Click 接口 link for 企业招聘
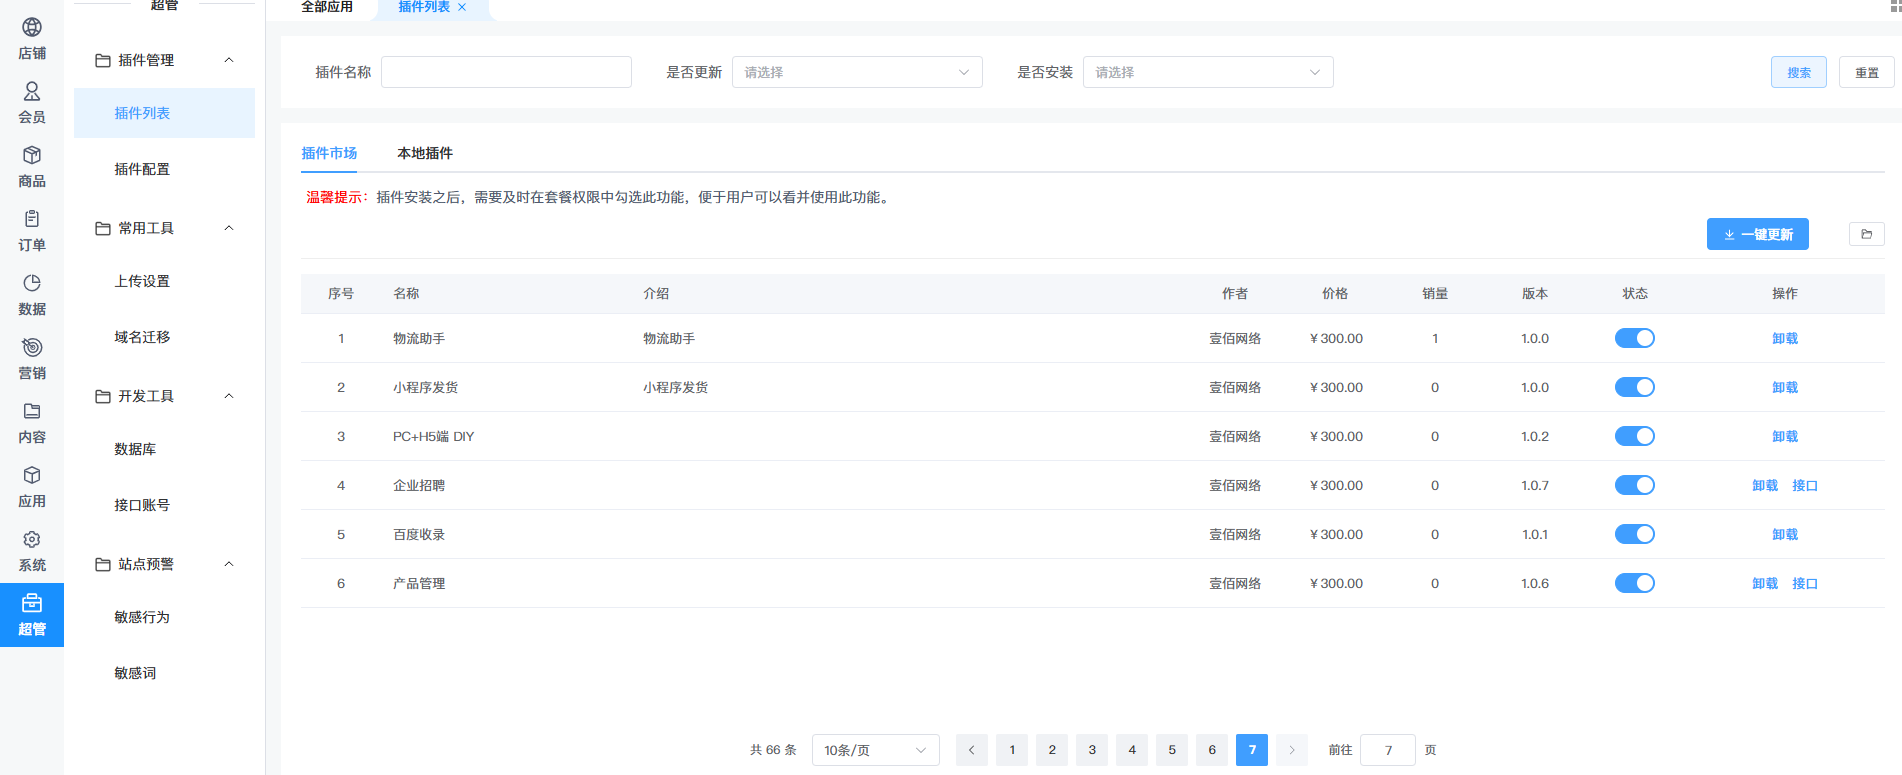The width and height of the screenshot is (1902, 775). (x=1805, y=485)
